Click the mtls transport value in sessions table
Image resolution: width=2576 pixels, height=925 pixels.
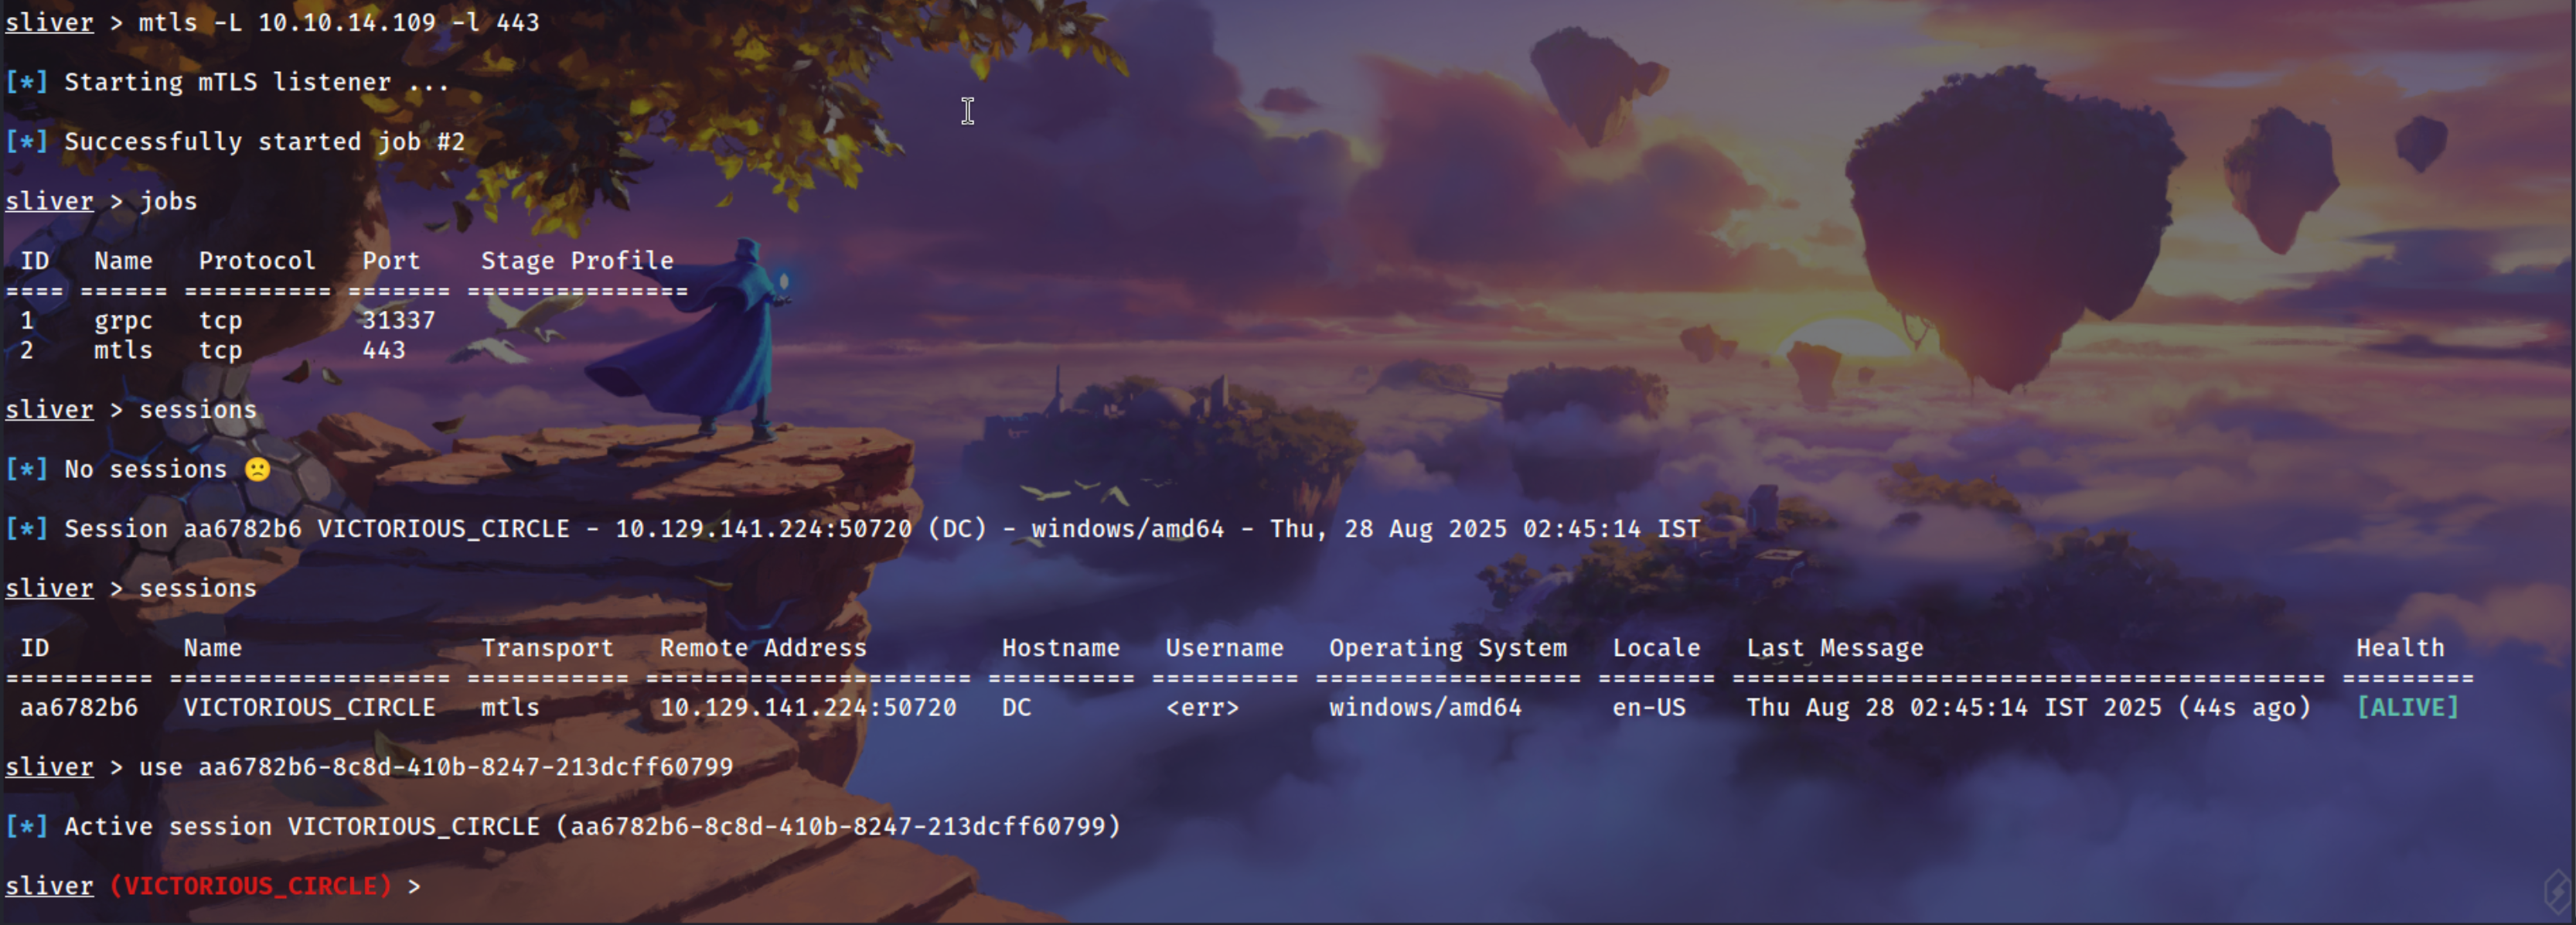[510, 707]
